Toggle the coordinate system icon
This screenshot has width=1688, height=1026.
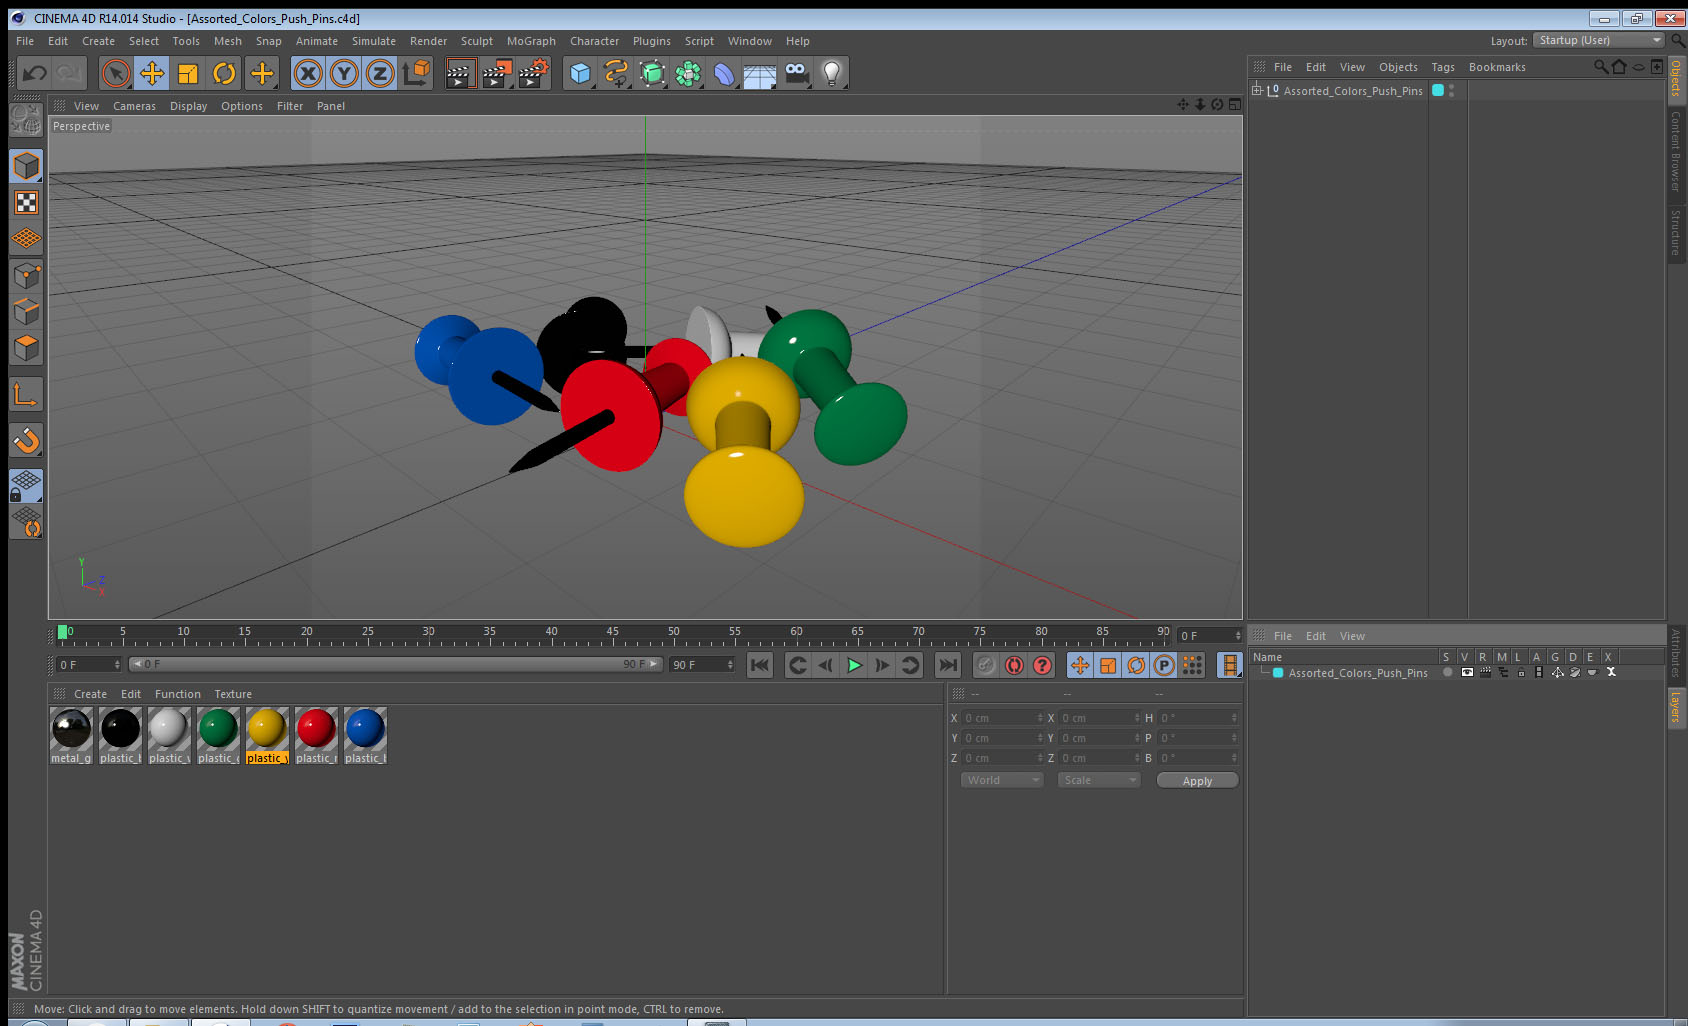(x=416, y=73)
